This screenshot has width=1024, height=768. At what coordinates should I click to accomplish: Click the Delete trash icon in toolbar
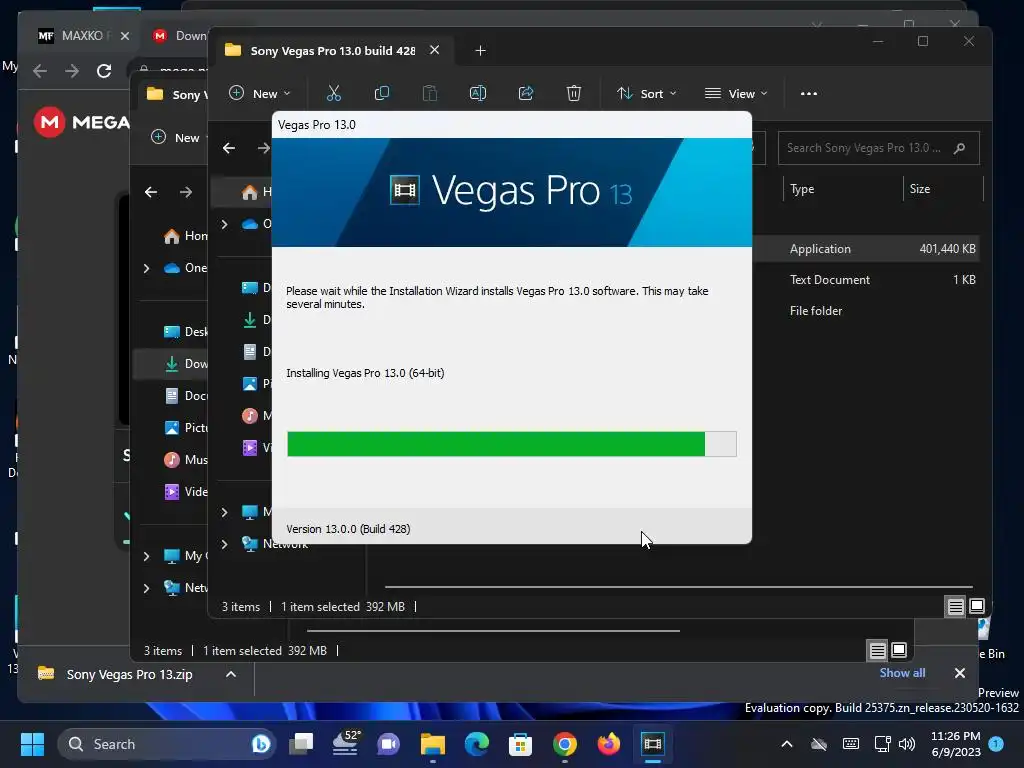coord(573,93)
